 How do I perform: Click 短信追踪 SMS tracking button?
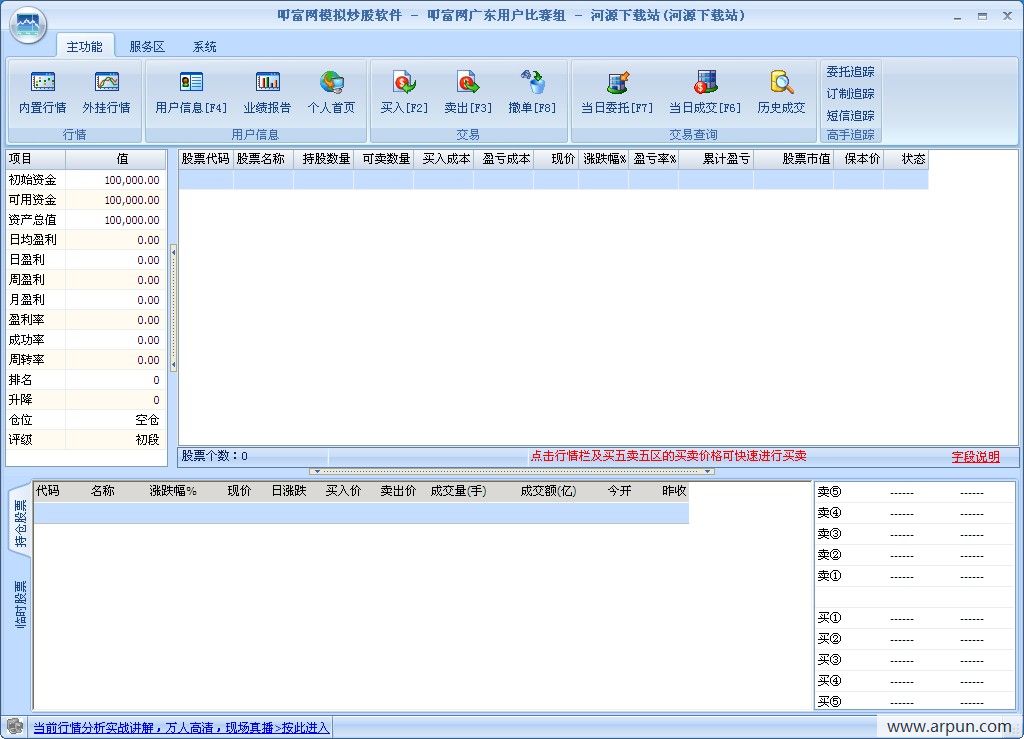tap(850, 115)
